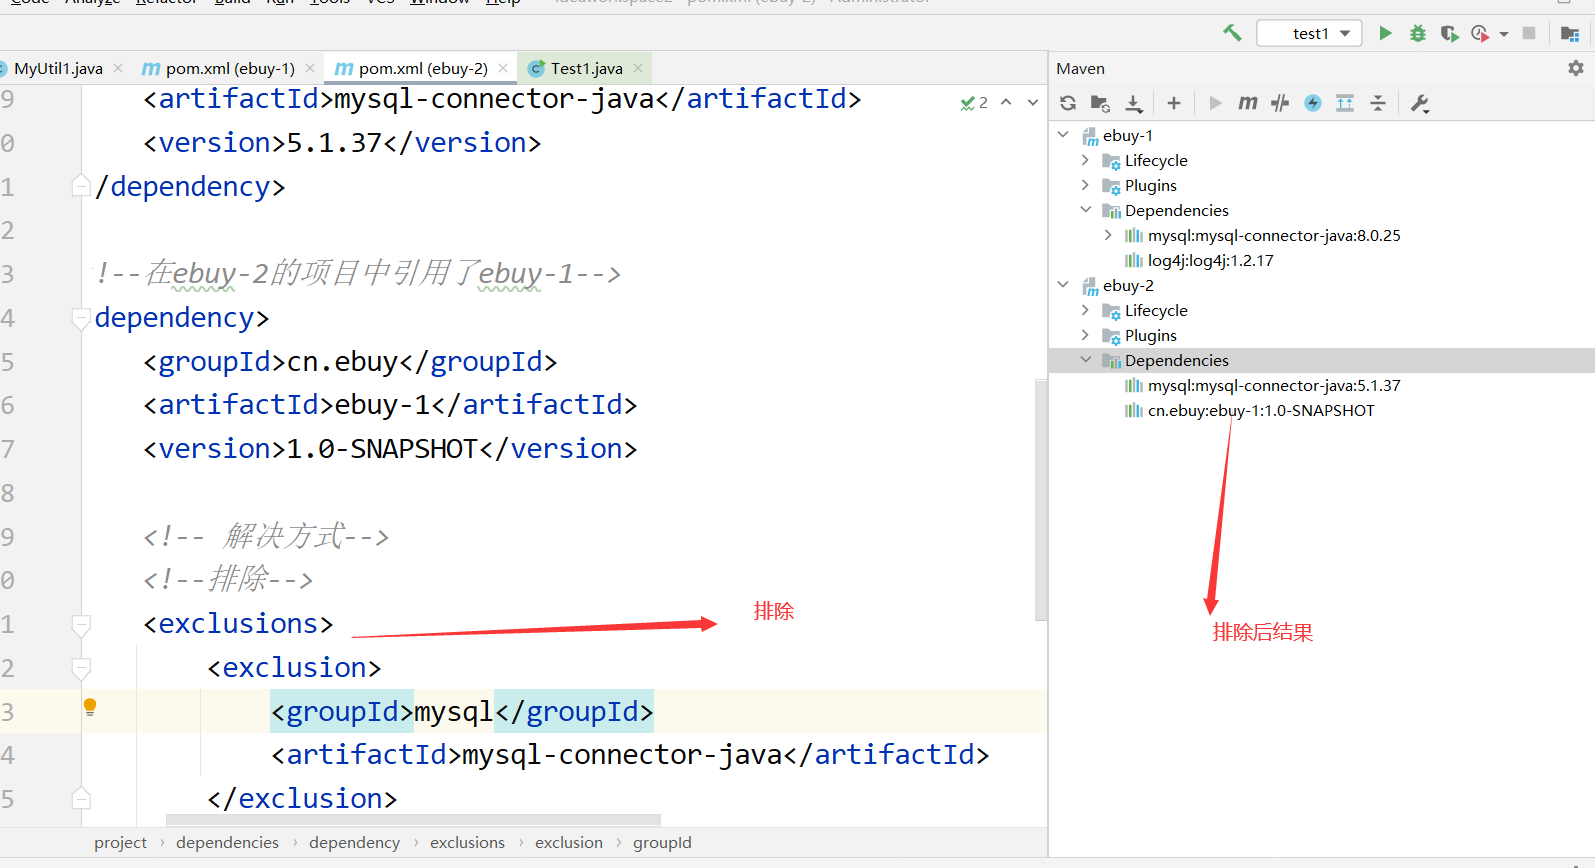Click the inspections checkmark widget
This screenshot has width=1595, height=868.
tap(974, 102)
